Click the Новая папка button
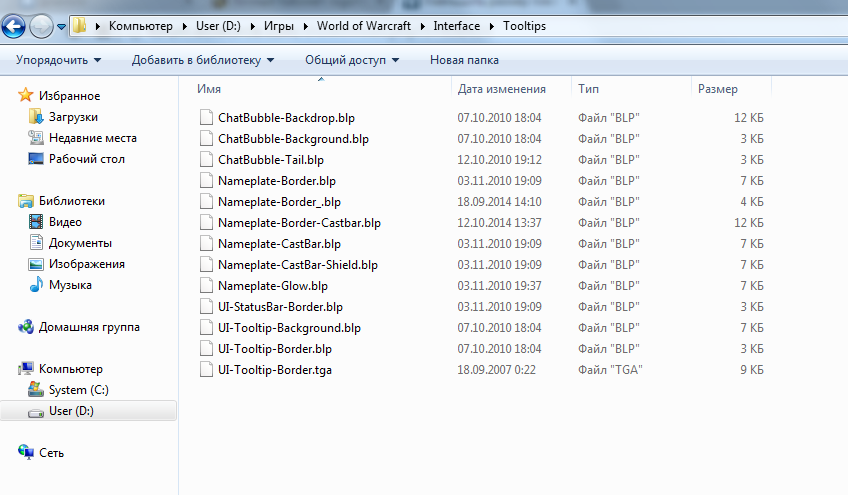 [x=464, y=60]
